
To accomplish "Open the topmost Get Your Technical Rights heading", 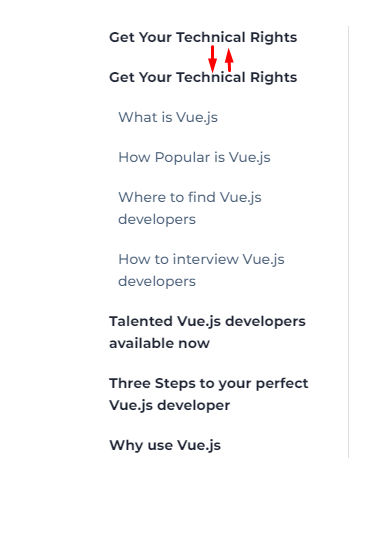I will [203, 37].
